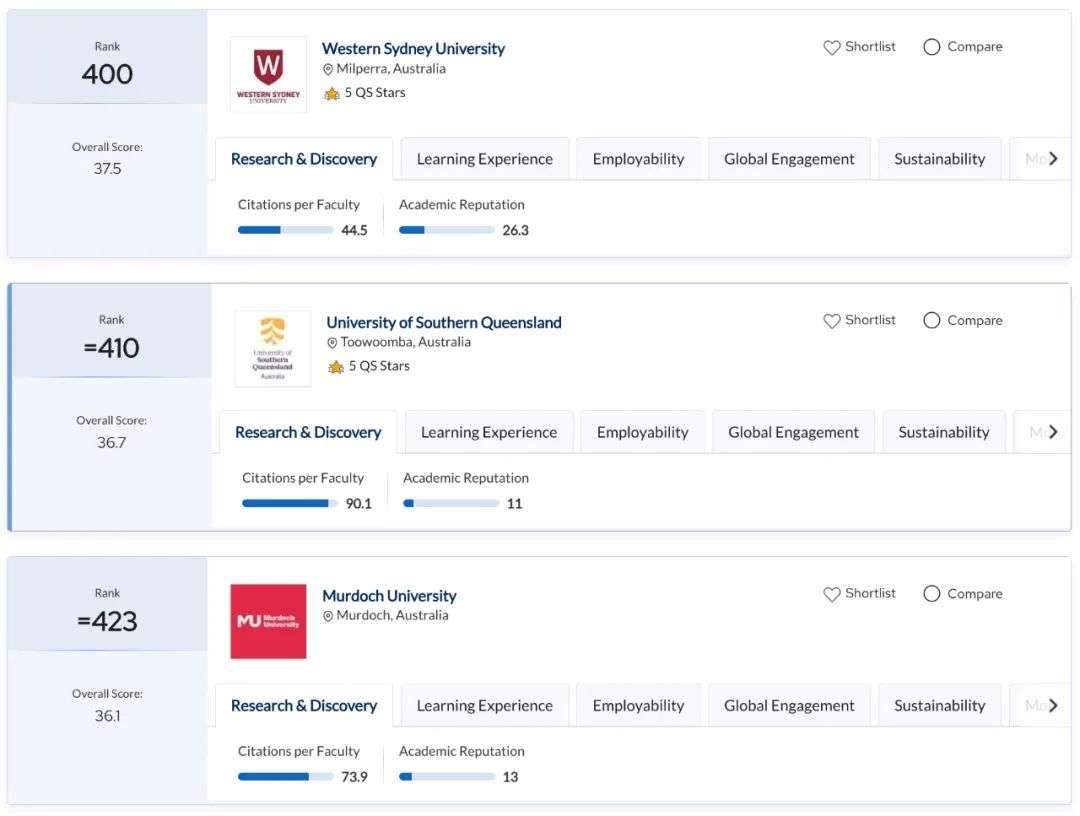The image size is (1080, 816).
Task: Enable Compare for Murdoch University
Action: pos(931,594)
